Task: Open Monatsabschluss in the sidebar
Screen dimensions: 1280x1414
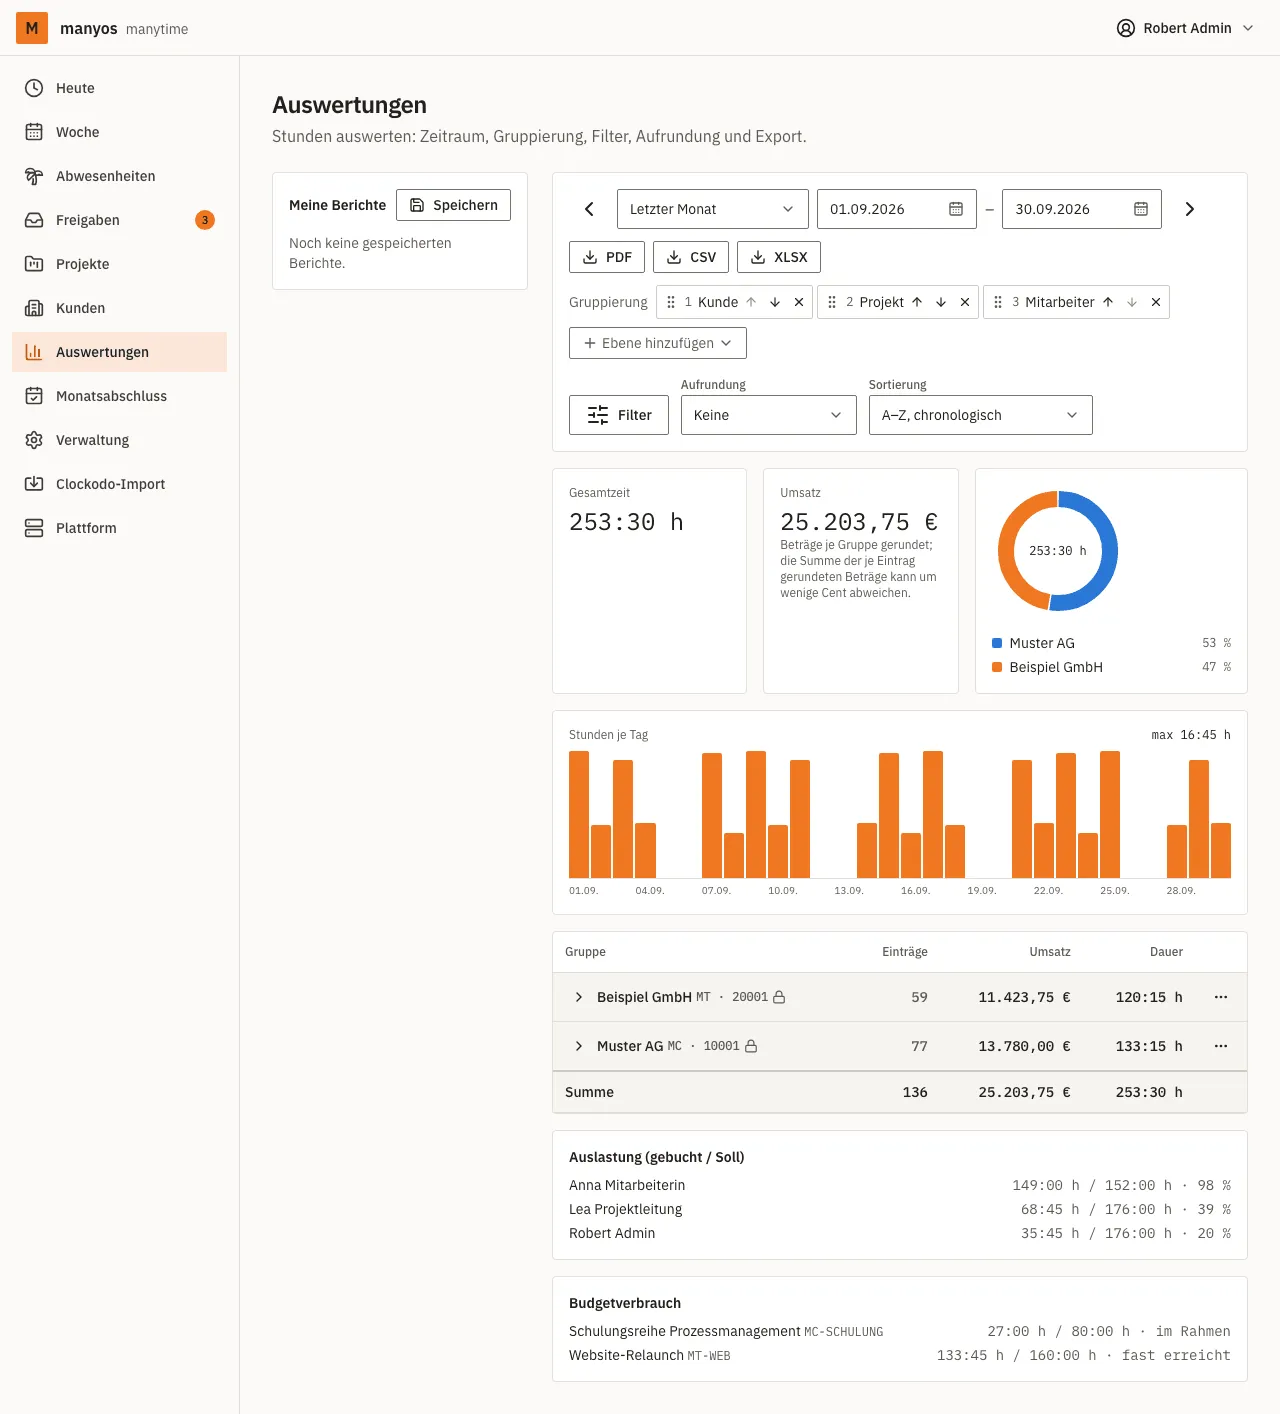Action: point(120,396)
